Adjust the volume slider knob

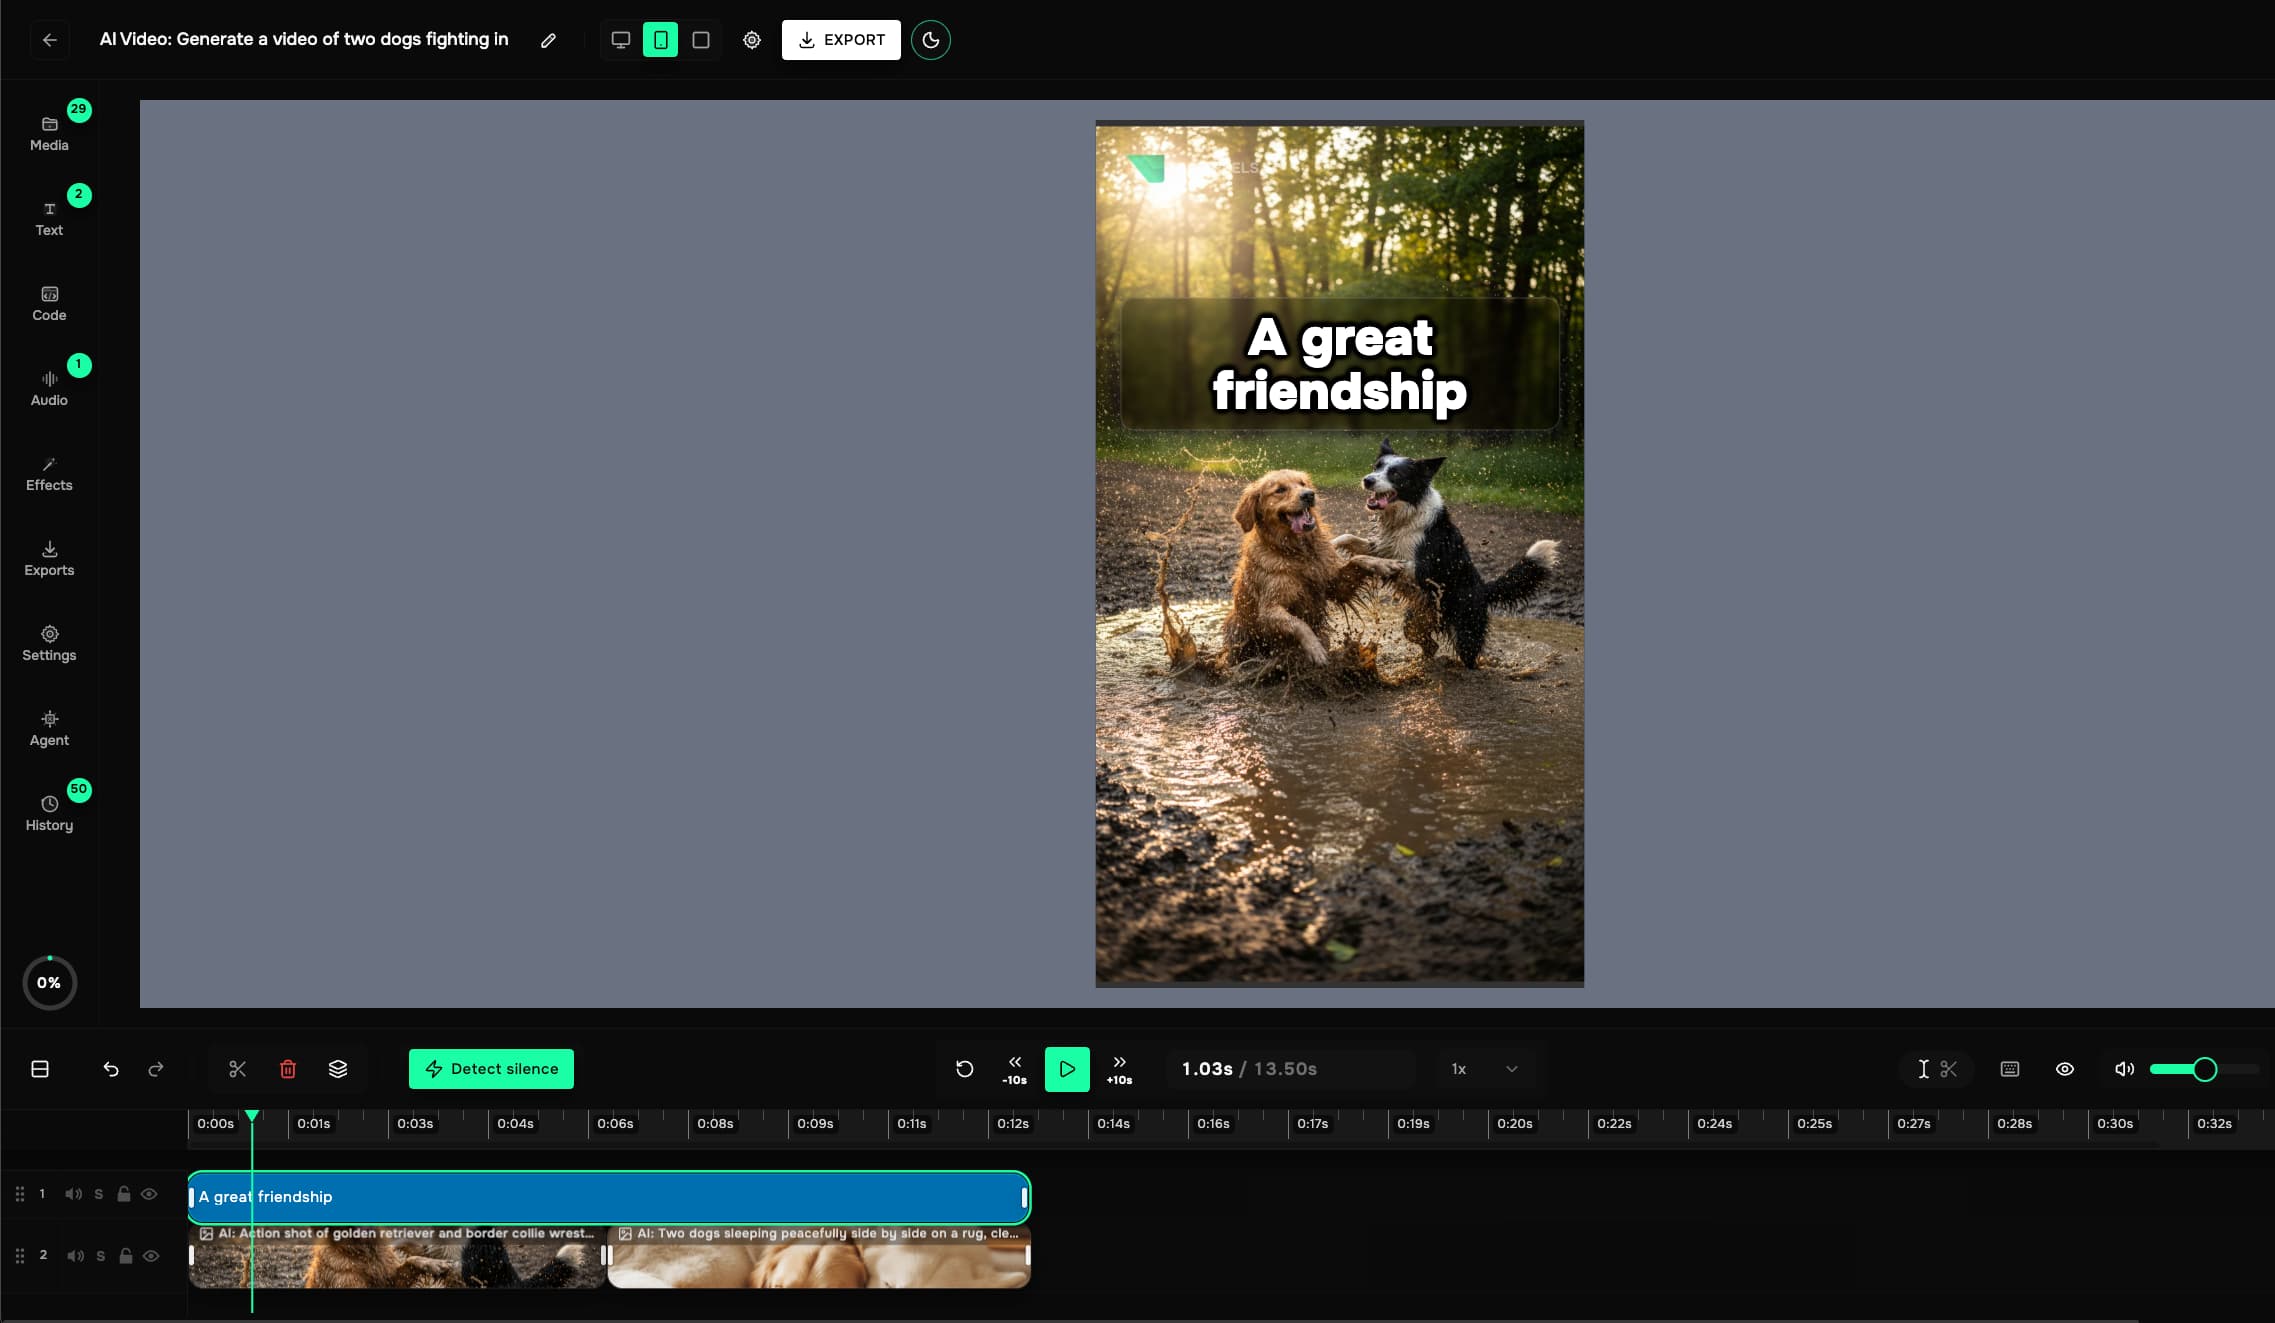tap(2204, 1069)
